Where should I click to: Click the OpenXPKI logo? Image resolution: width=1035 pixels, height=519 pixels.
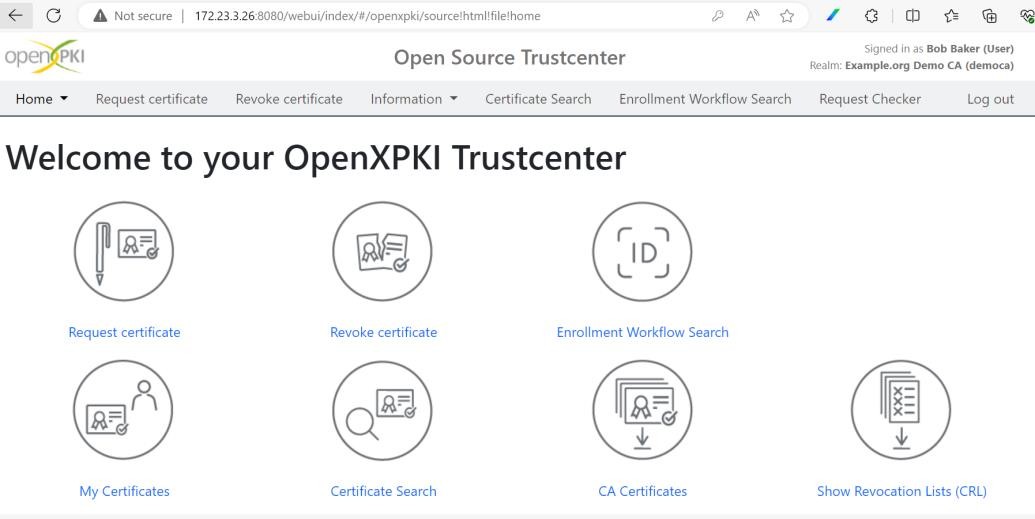coord(44,57)
